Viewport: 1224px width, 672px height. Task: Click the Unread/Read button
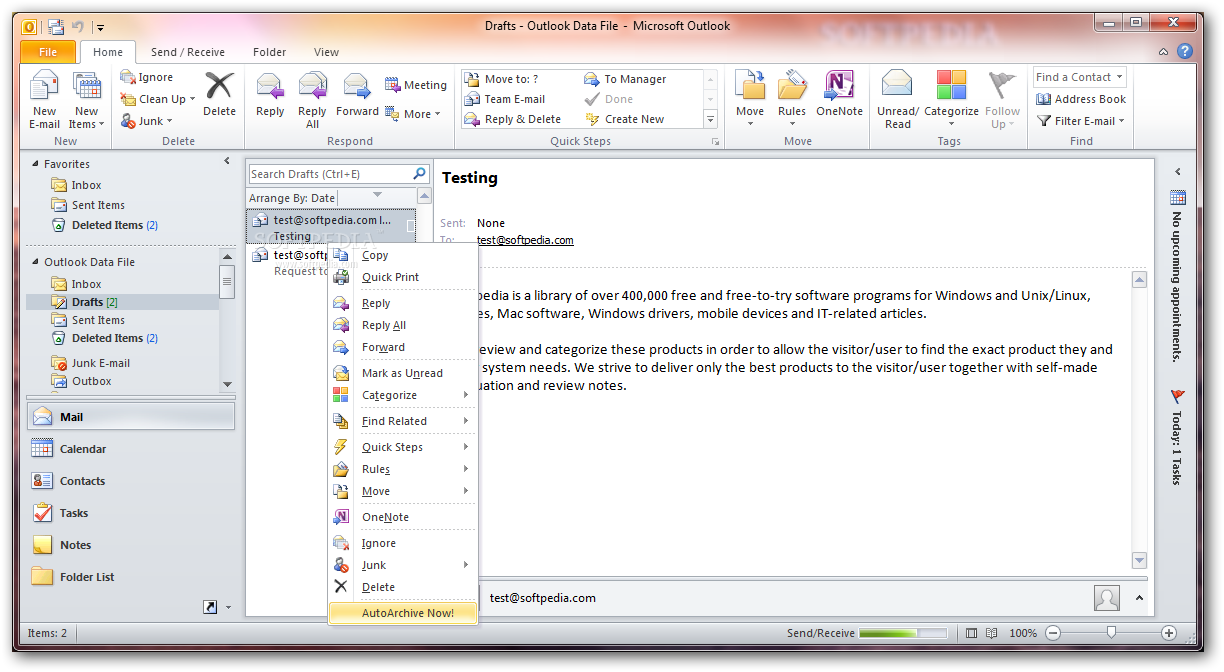click(x=897, y=100)
